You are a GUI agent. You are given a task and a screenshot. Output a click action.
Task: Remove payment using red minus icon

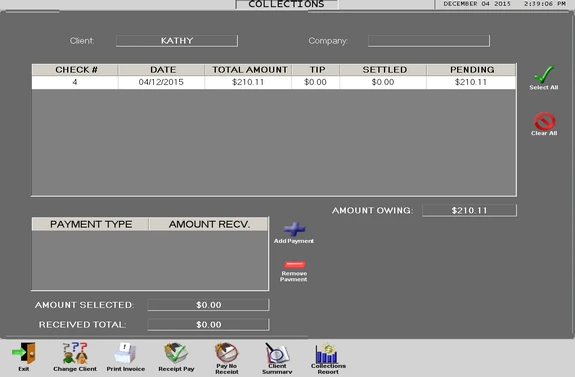294,265
